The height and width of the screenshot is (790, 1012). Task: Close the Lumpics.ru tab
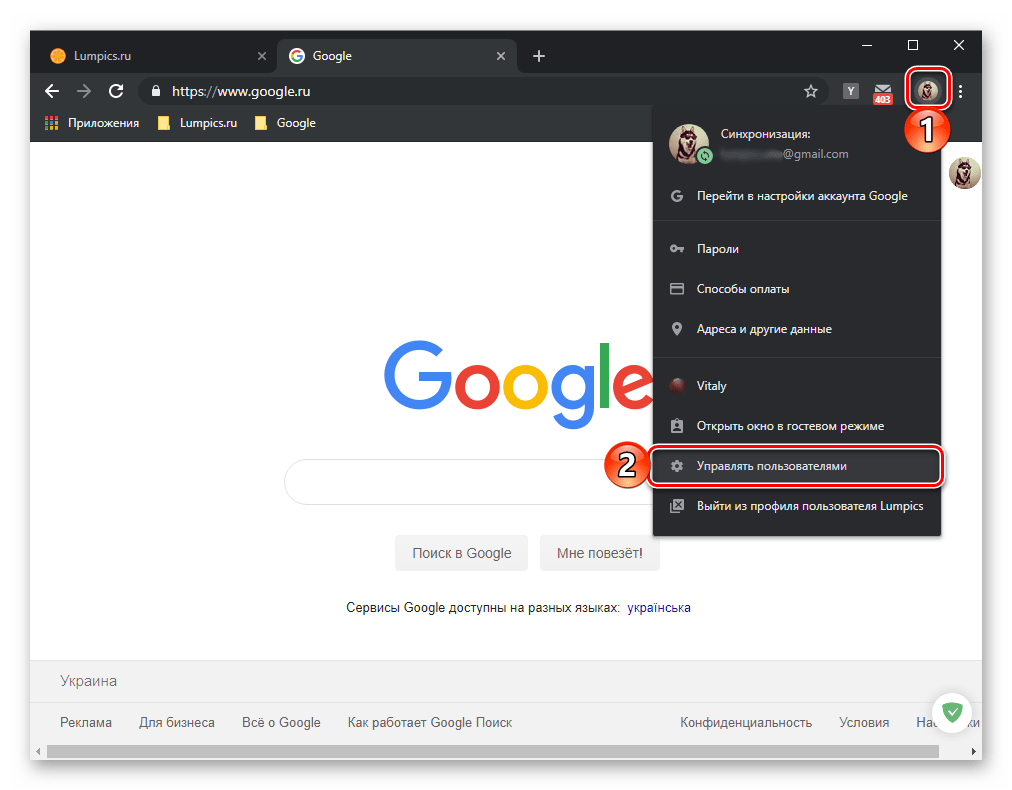click(261, 56)
